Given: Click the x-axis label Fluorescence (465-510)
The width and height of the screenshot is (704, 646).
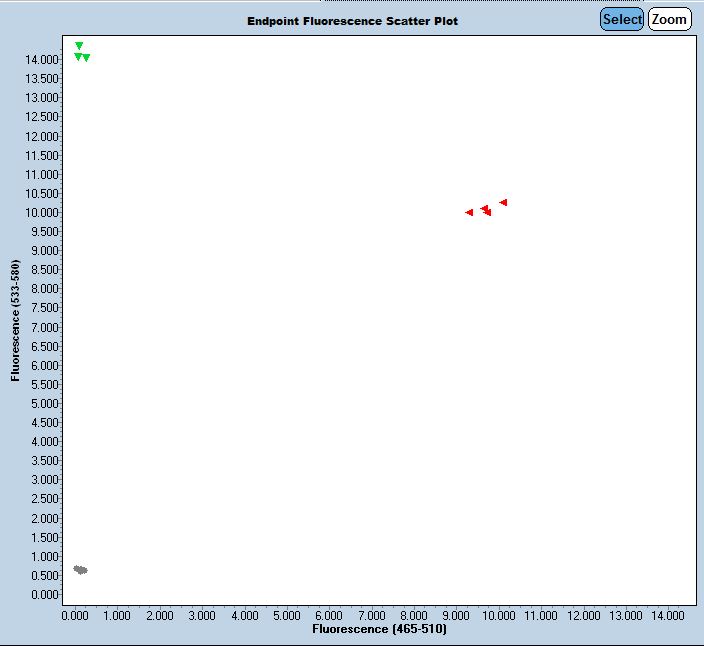Looking at the screenshot, I should (x=379, y=630).
